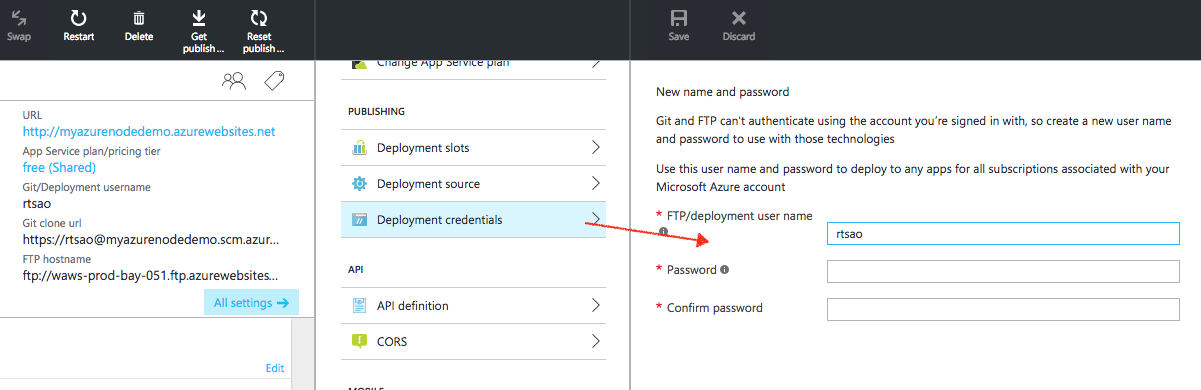This screenshot has width=1201, height=390.
Task: Focus the Confirm password field
Action: click(x=1003, y=309)
